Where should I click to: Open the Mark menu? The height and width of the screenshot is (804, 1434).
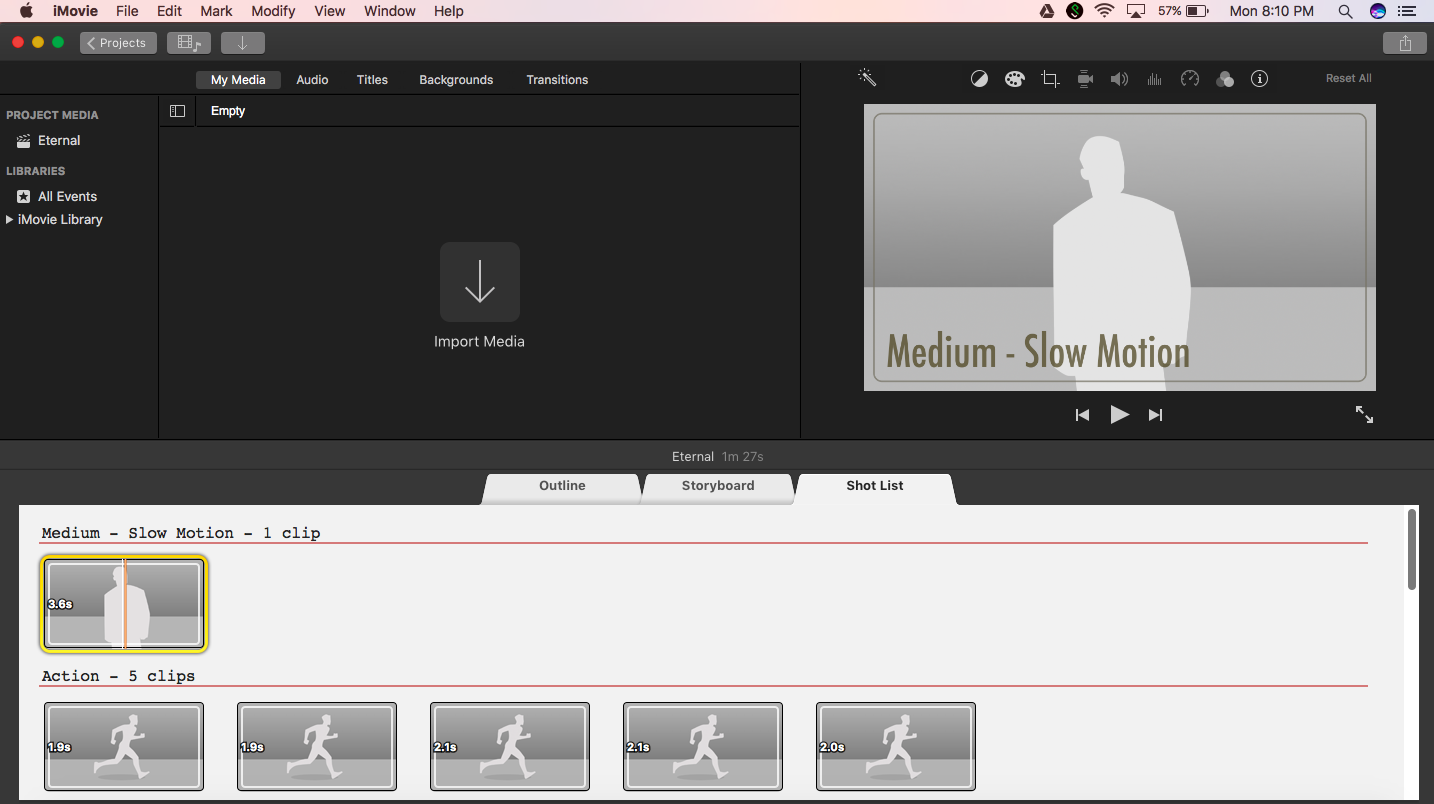point(216,11)
